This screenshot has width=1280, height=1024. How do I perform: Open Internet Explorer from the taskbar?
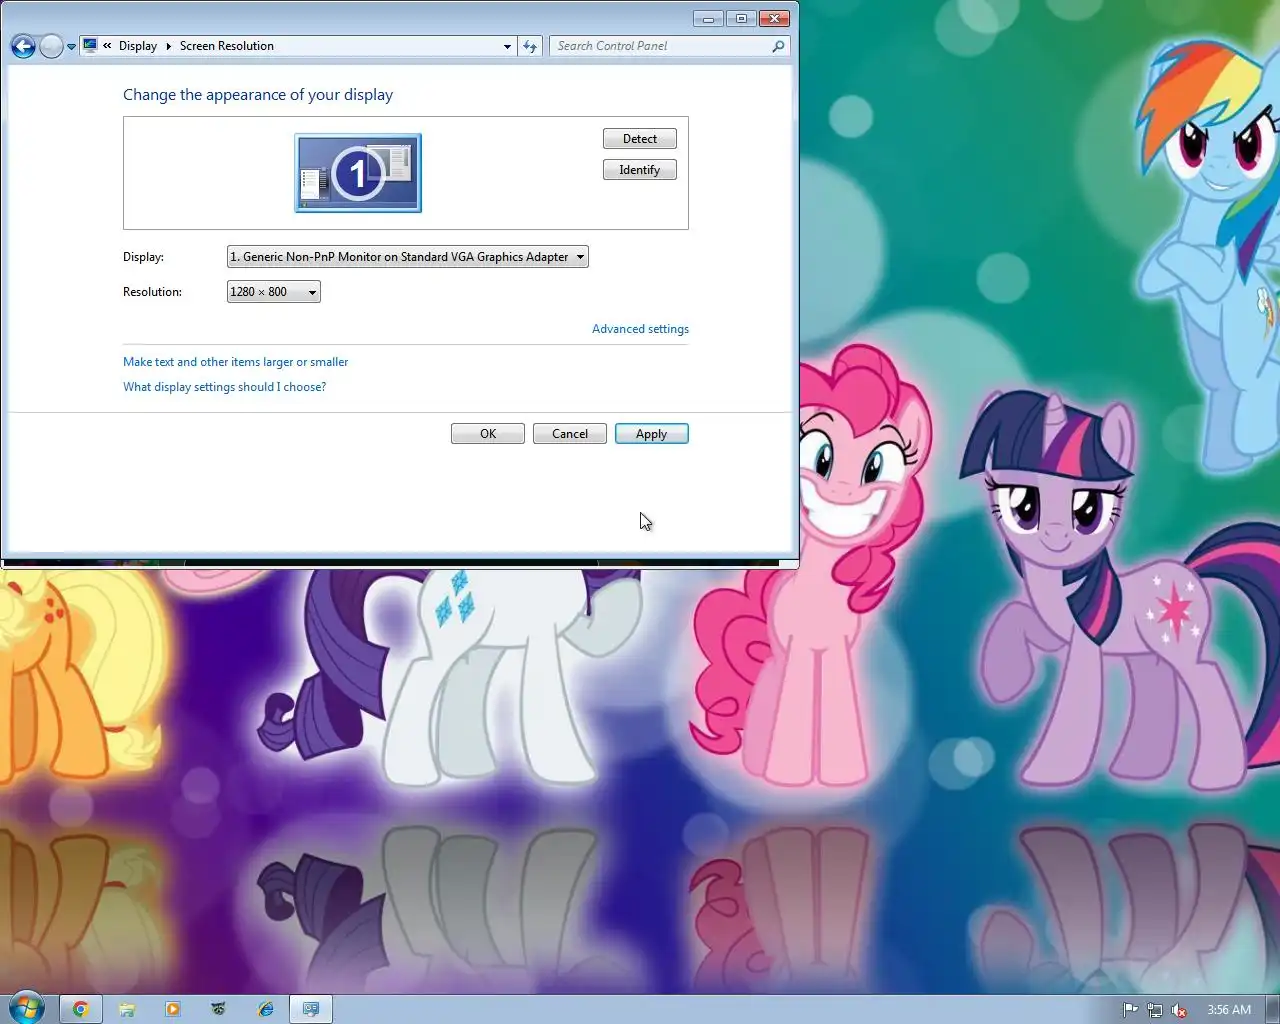tap(265, 1009)
